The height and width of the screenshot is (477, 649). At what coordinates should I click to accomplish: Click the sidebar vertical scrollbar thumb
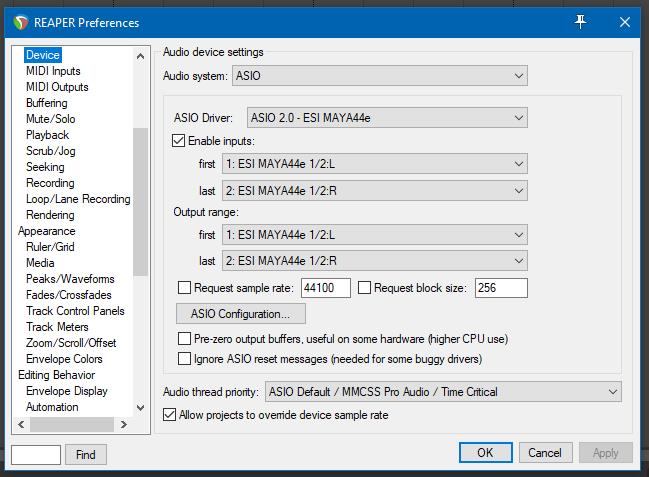[x=140, y=202]
